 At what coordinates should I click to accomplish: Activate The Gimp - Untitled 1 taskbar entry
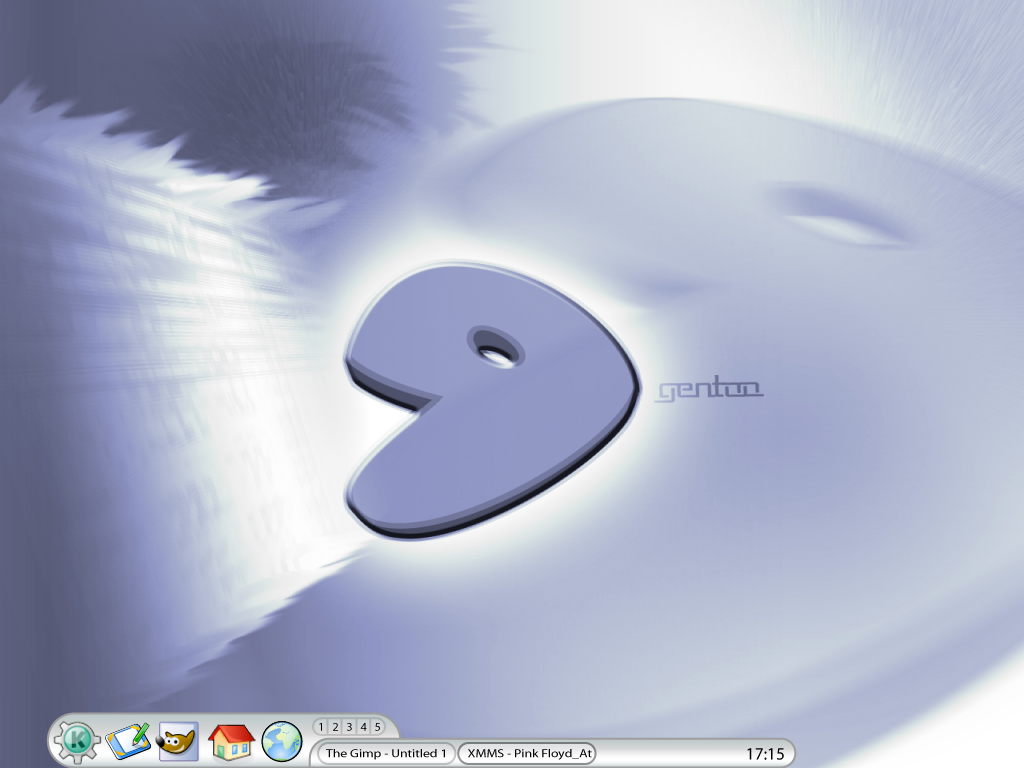coord(385,753)
